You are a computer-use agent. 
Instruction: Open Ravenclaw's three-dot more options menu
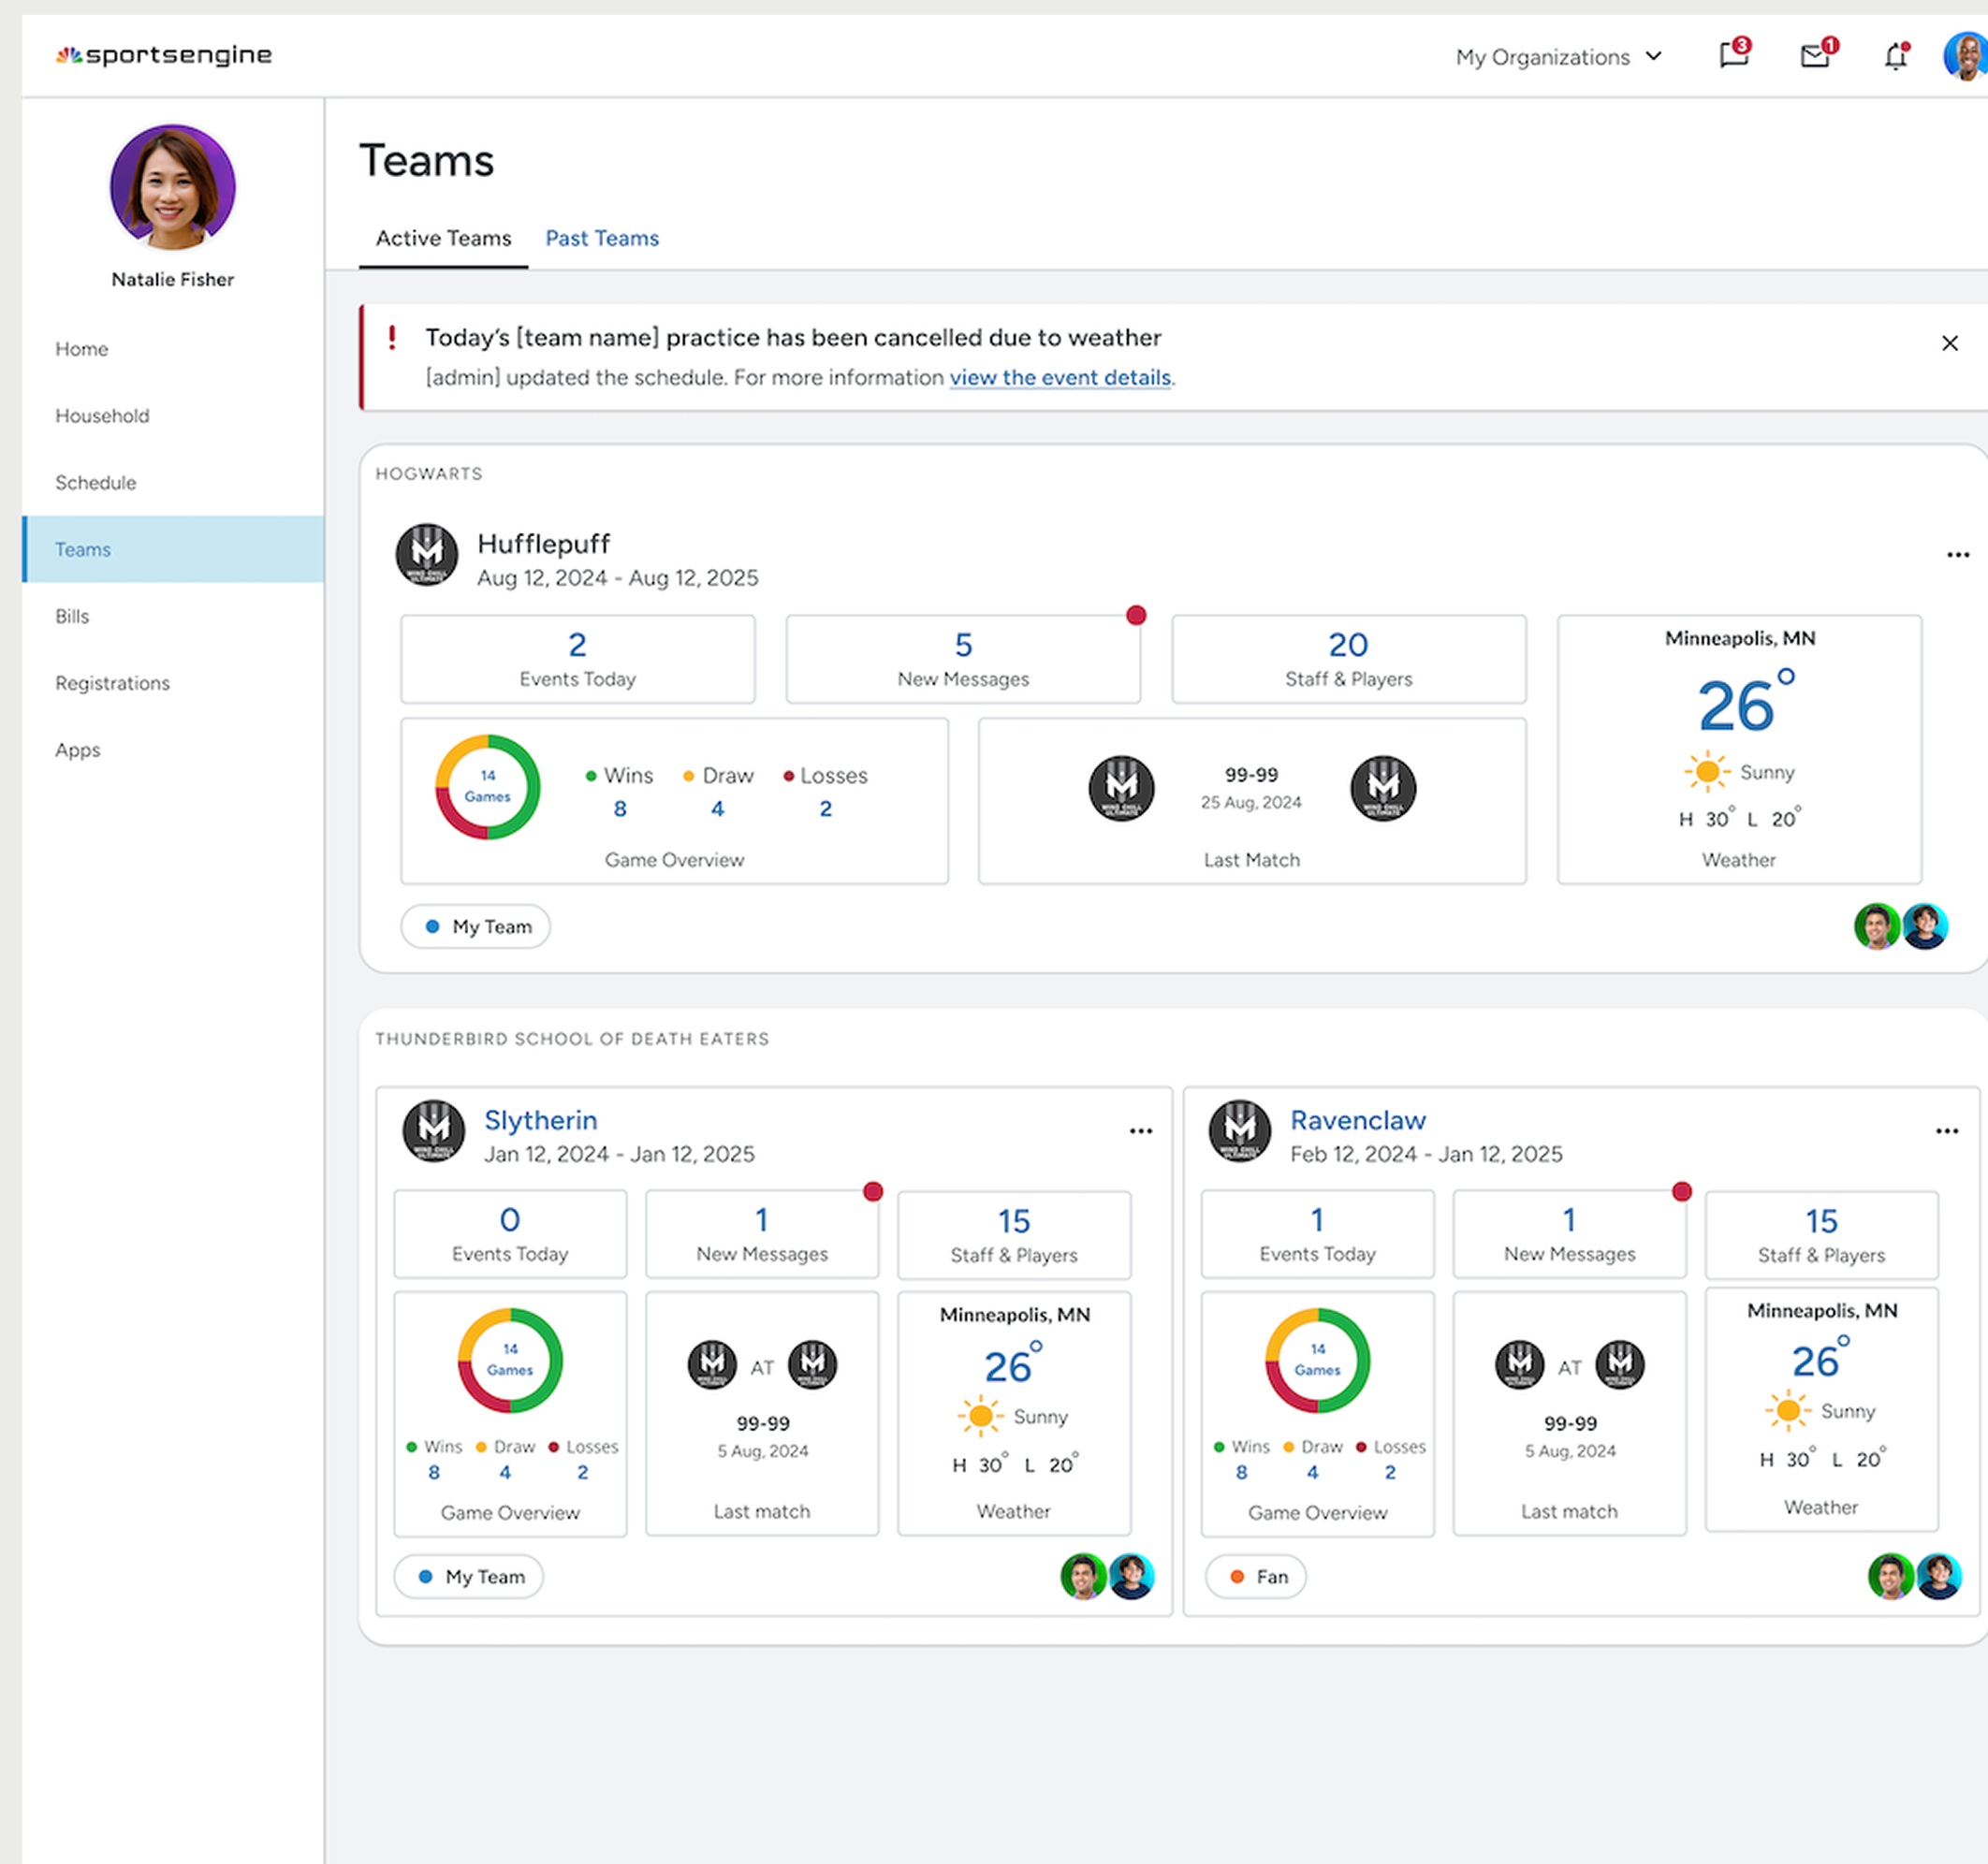tap(1946, 1131)
